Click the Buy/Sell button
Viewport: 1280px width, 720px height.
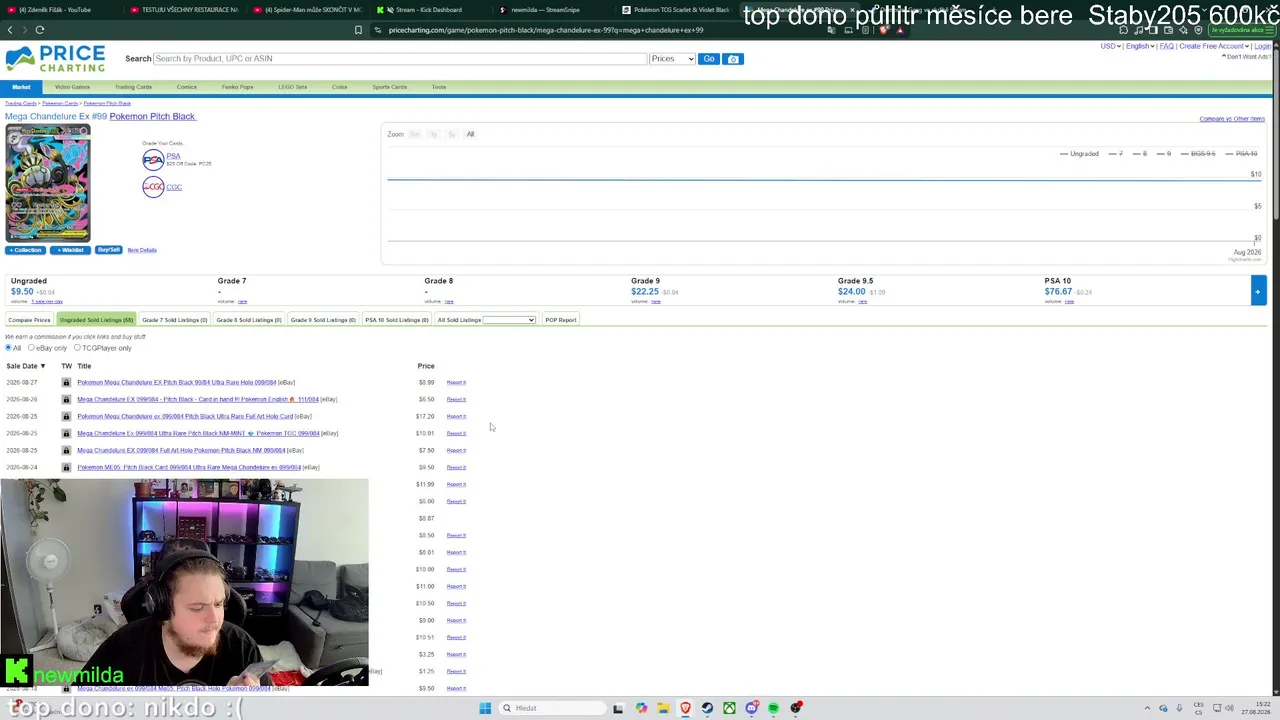pos(108,250)
